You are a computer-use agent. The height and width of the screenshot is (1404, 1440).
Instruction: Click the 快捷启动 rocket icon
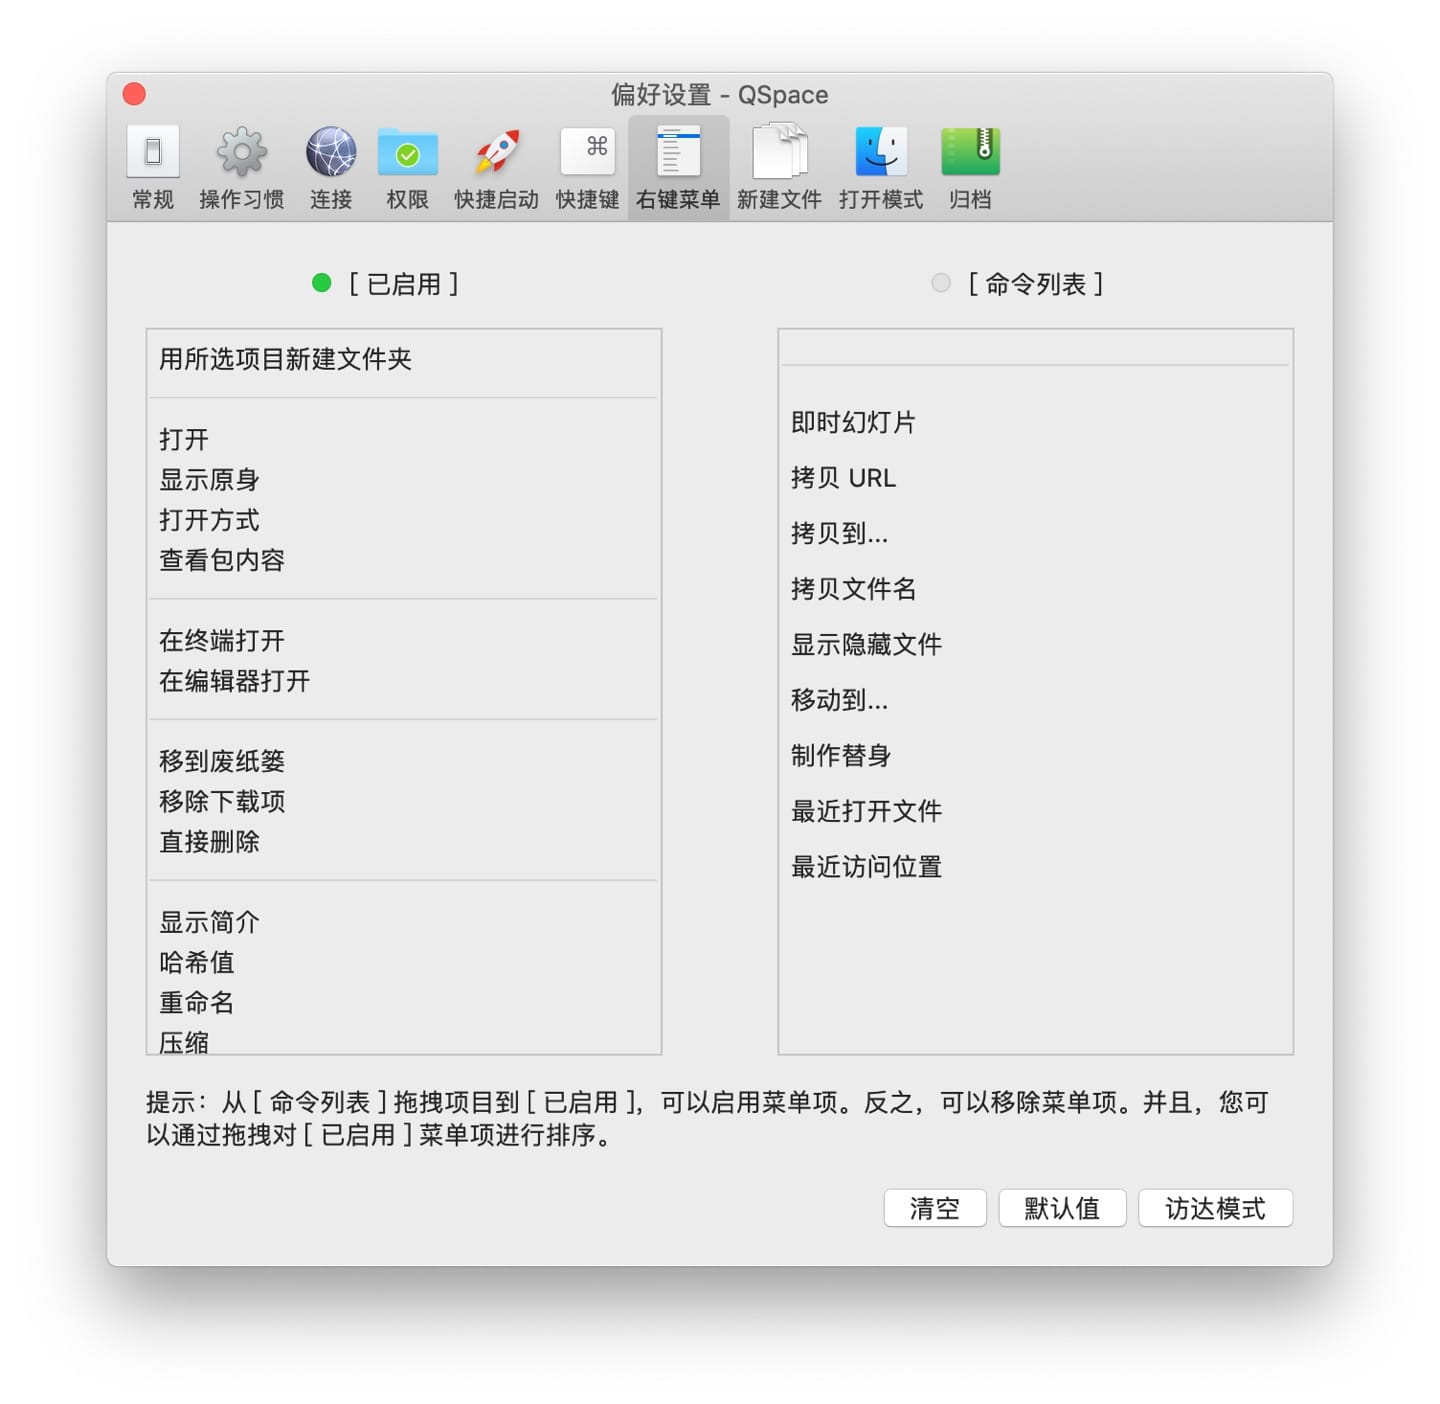tap(496, 152)
